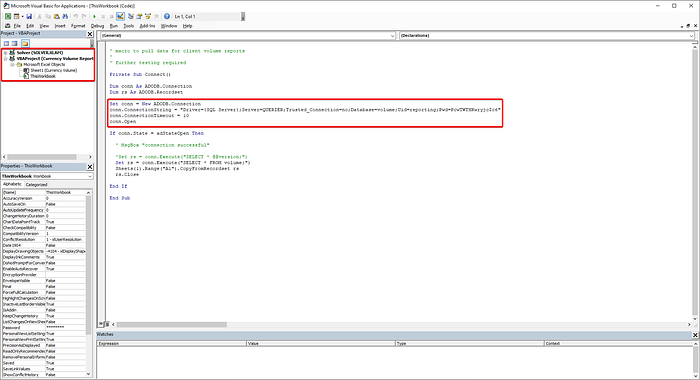Save the workbook with the floppy icon

click(29, 17)
